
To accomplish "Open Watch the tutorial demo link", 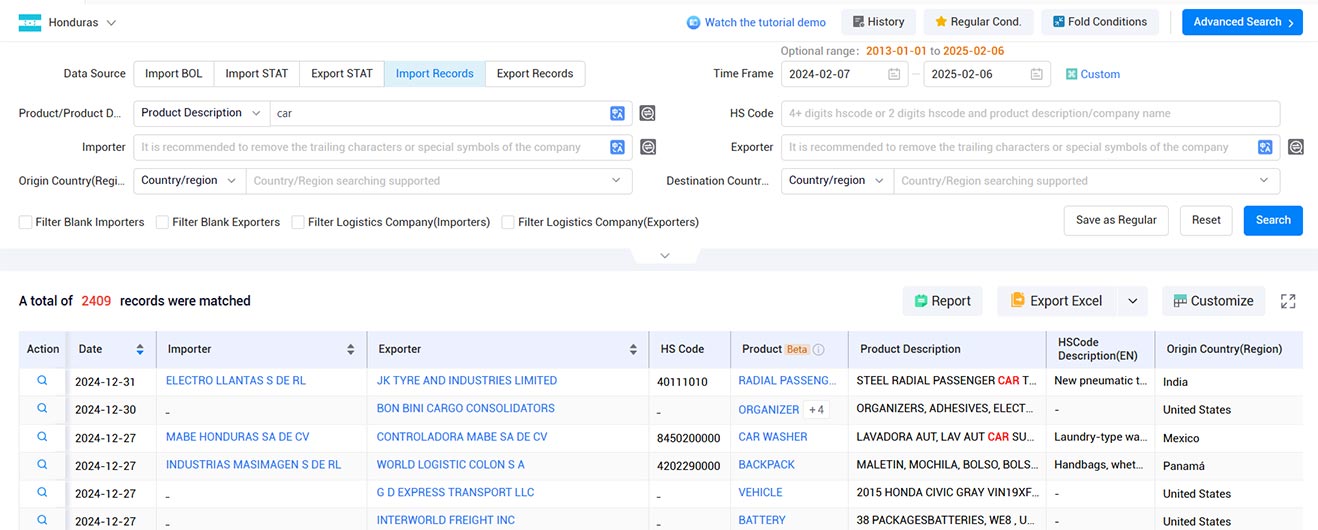I will tap(765, 22).
